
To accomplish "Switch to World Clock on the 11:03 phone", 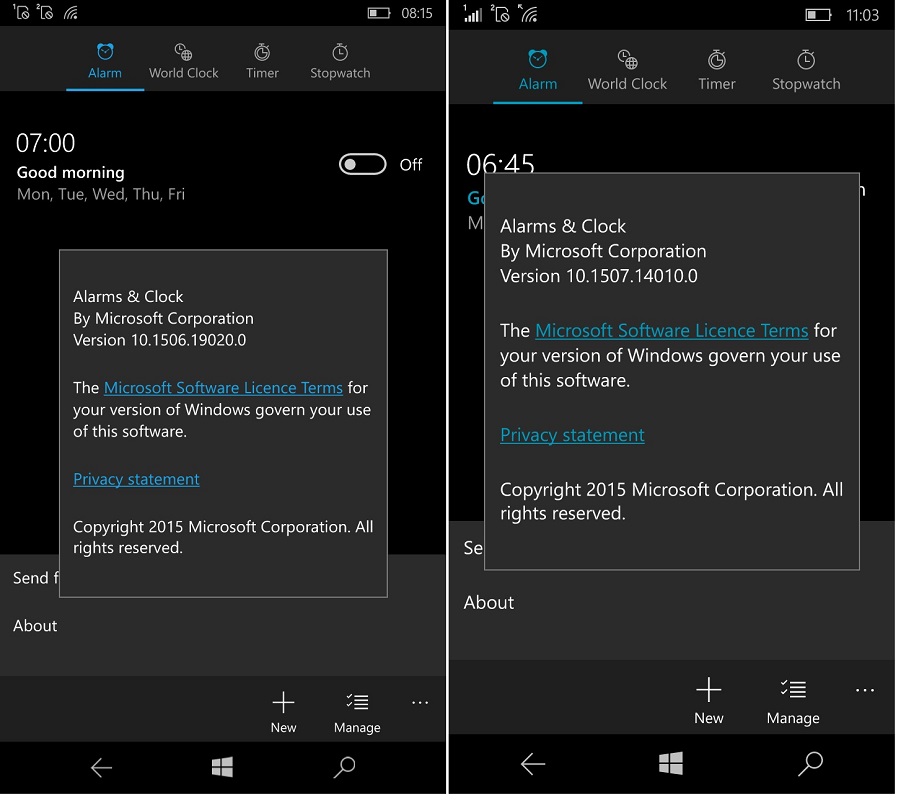I will [627, 71].
